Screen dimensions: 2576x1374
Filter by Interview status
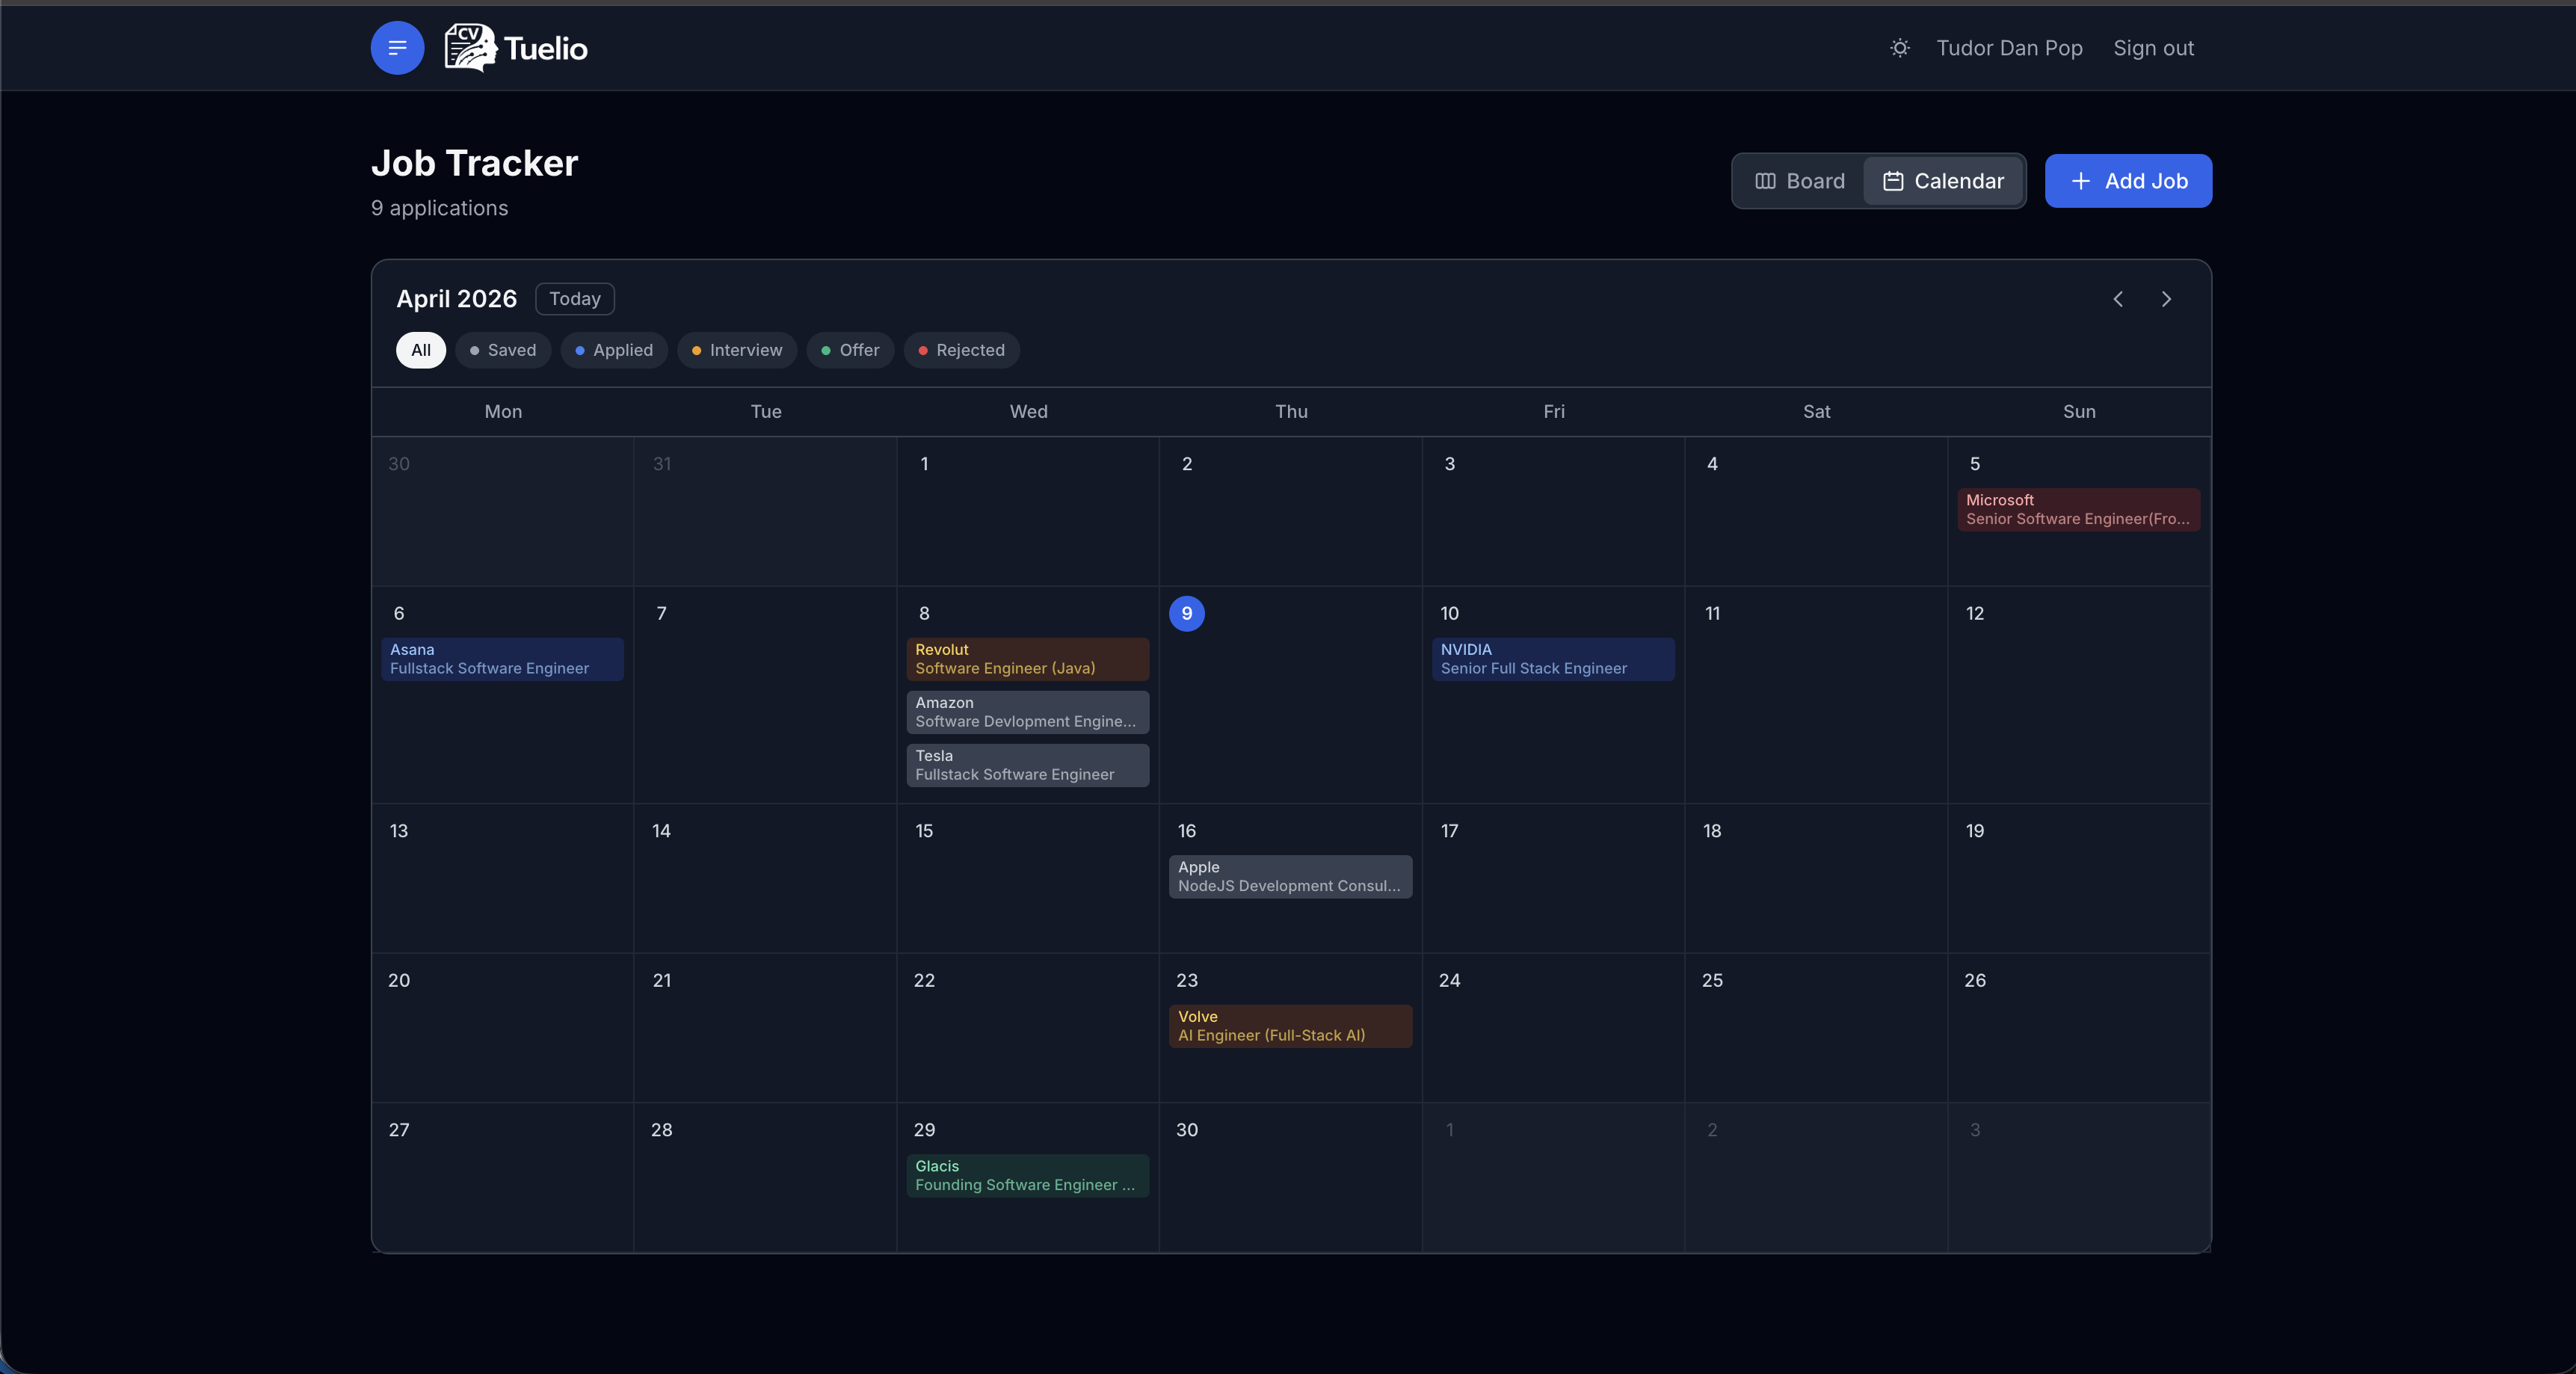pos(737,350)
